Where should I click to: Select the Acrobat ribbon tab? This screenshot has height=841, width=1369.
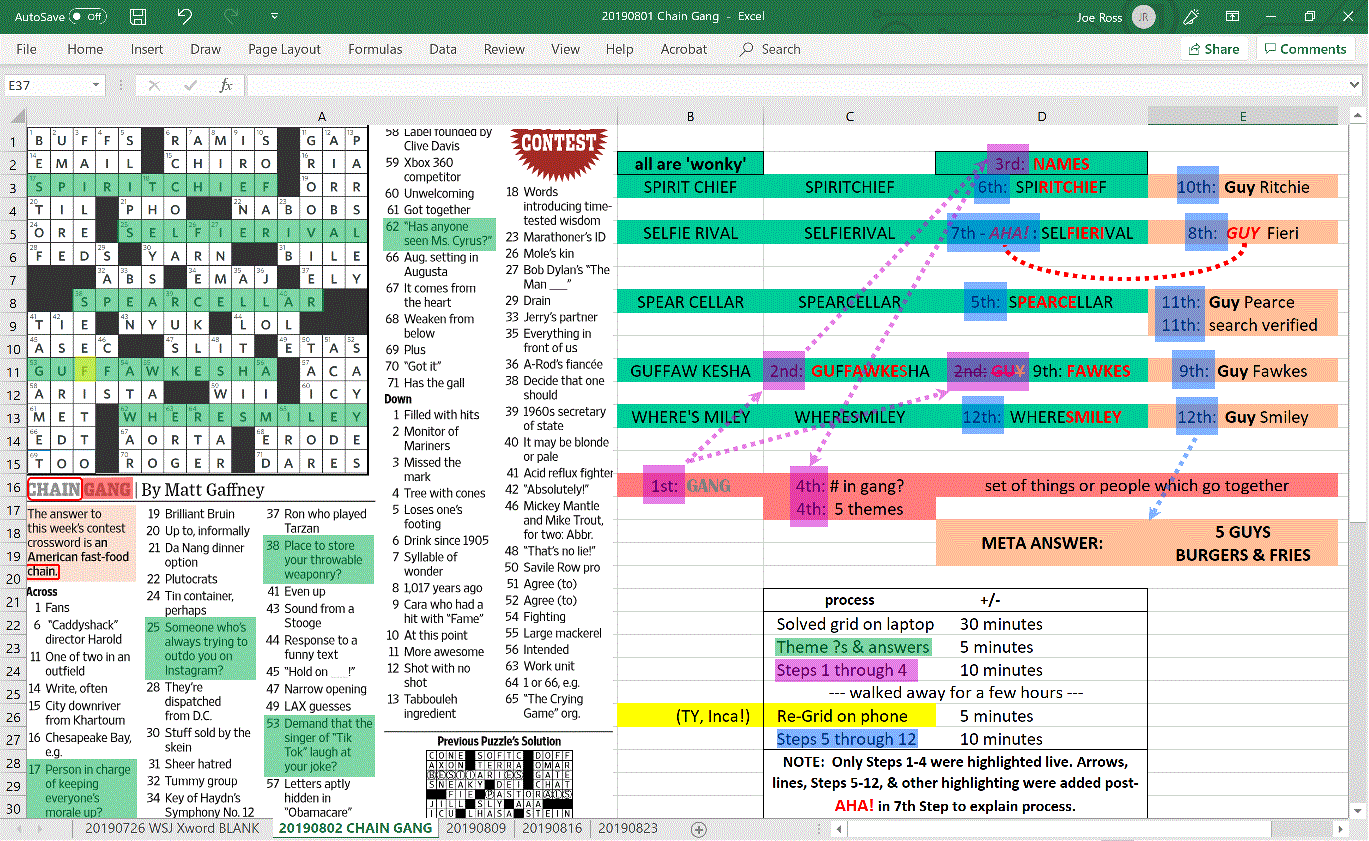coord(684,49)
